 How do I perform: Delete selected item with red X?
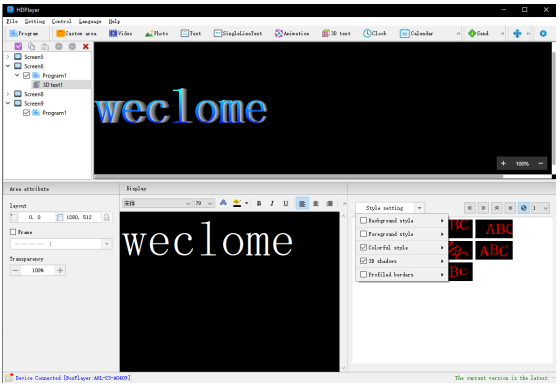click(x=86, y=46)
